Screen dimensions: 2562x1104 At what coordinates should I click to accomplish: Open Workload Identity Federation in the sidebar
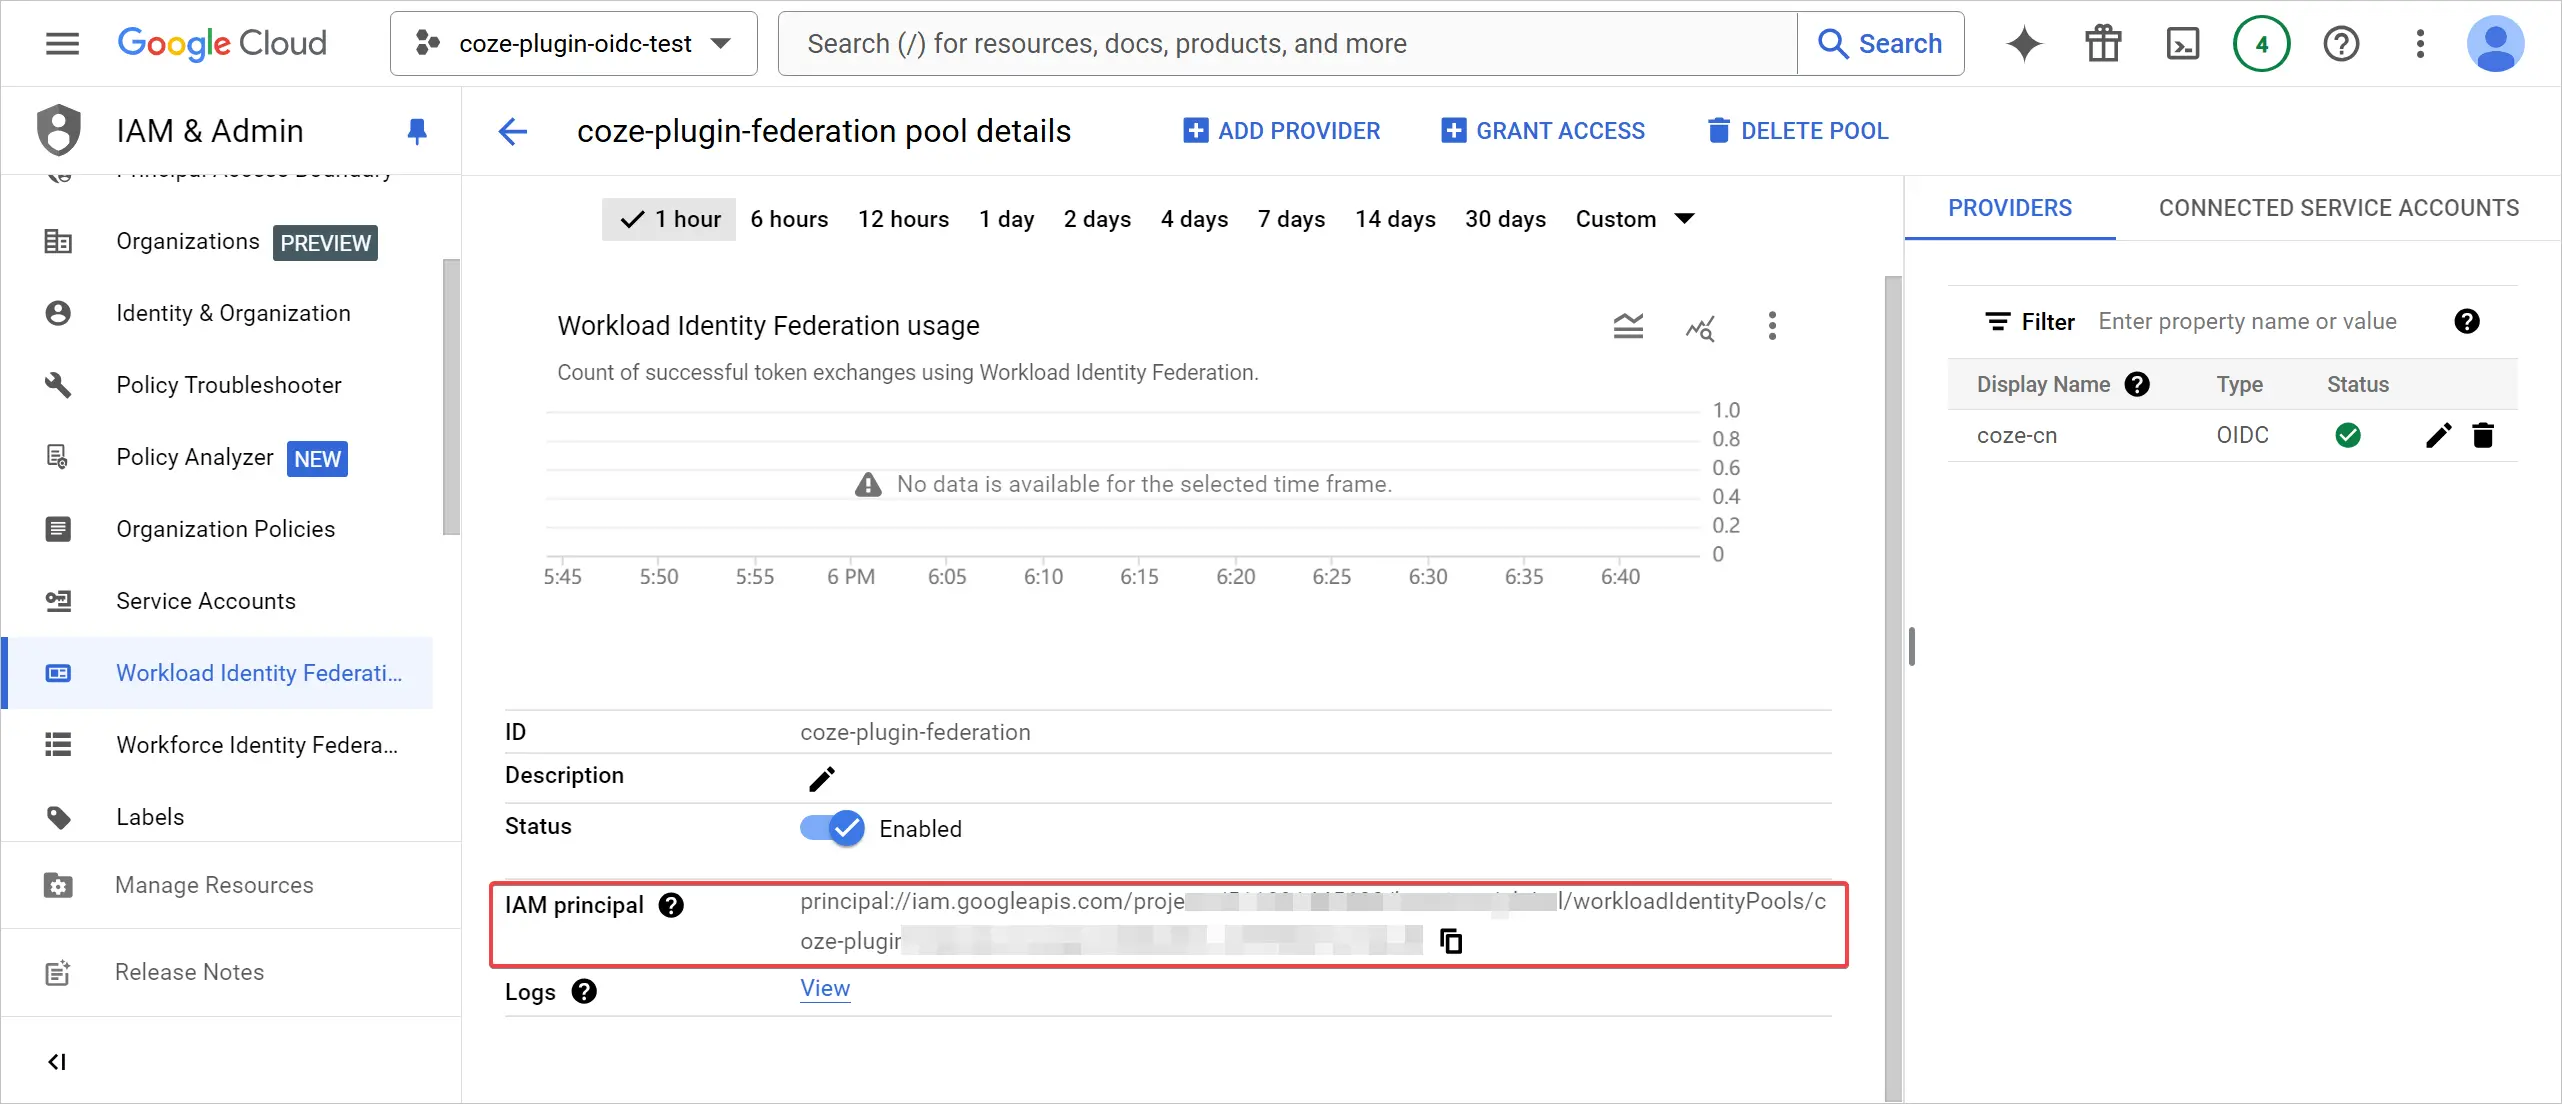(x=217, y=673)
